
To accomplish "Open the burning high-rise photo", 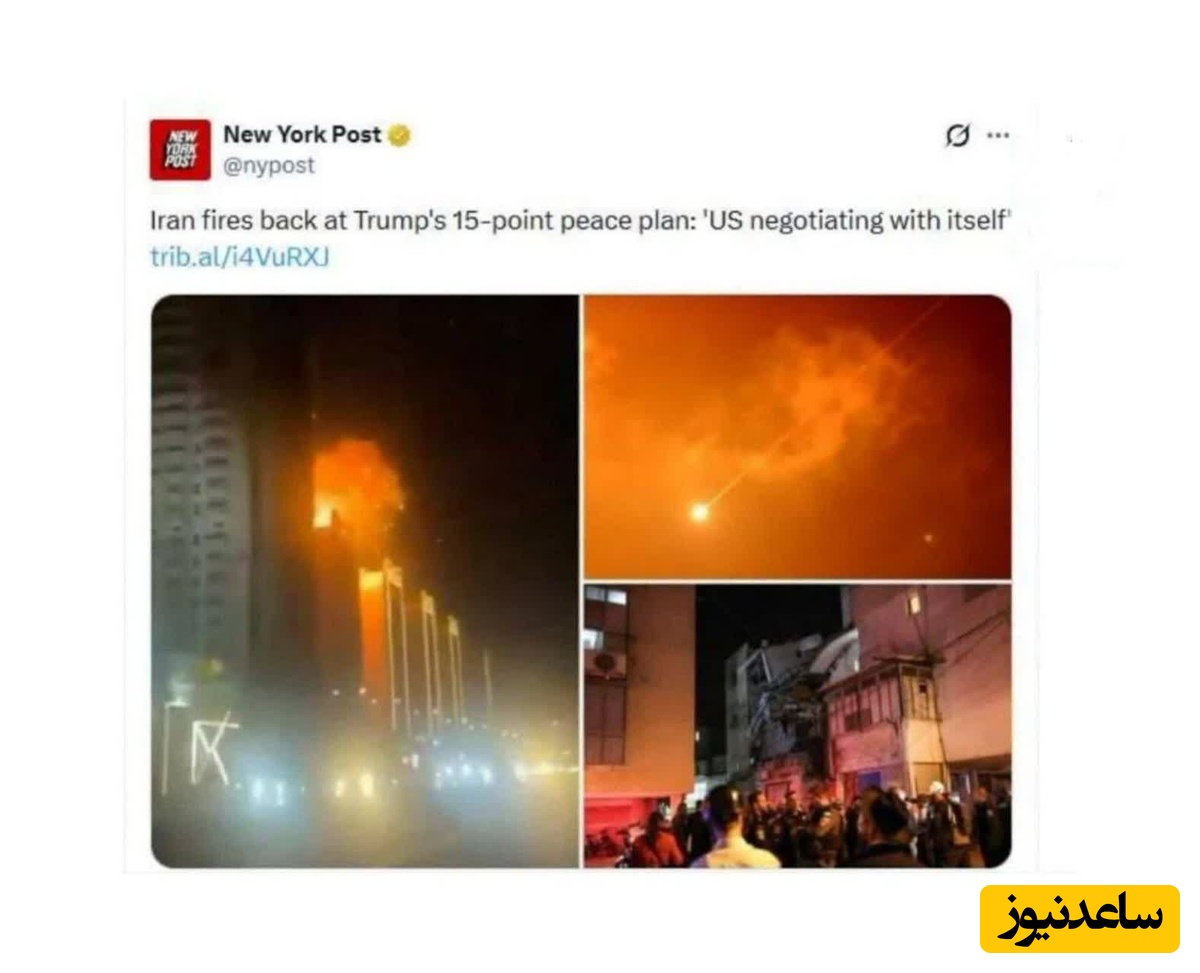I will pos(365,581).
